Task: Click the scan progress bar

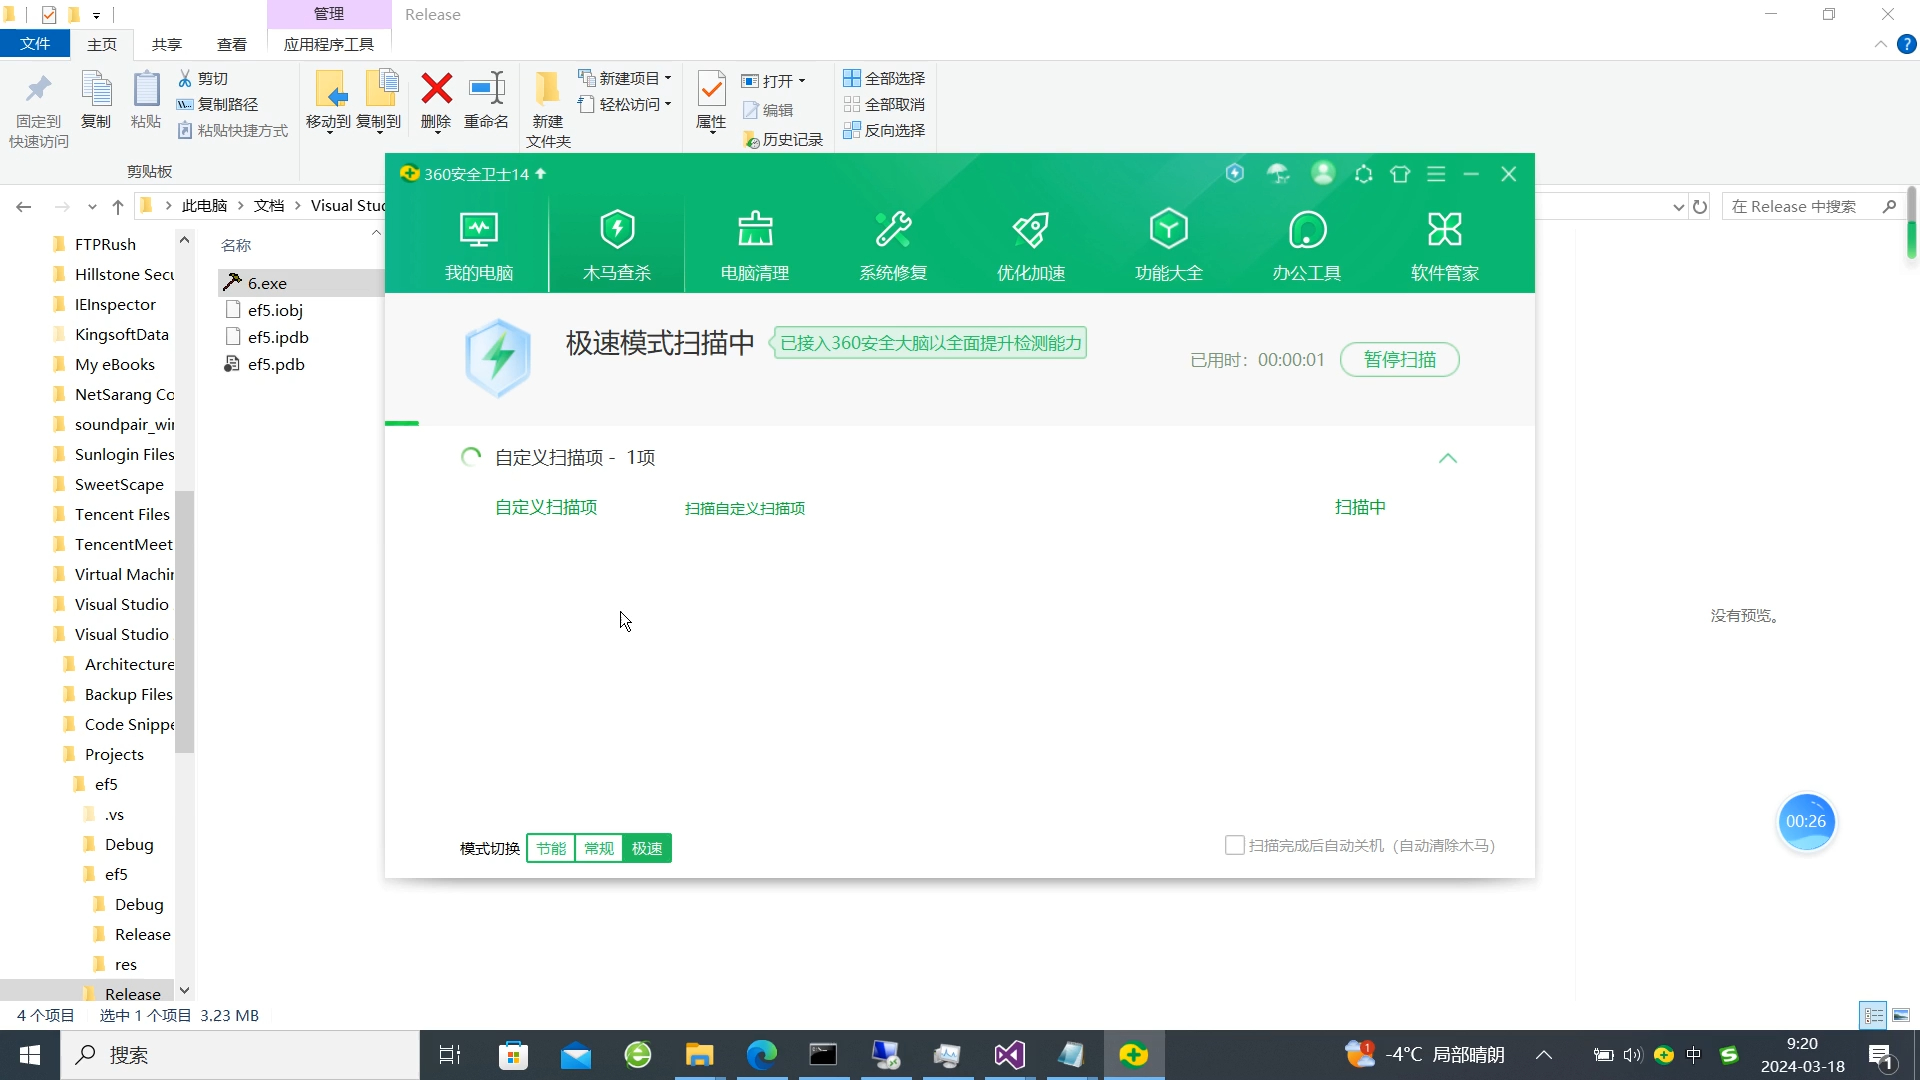Action: [960, 424]
